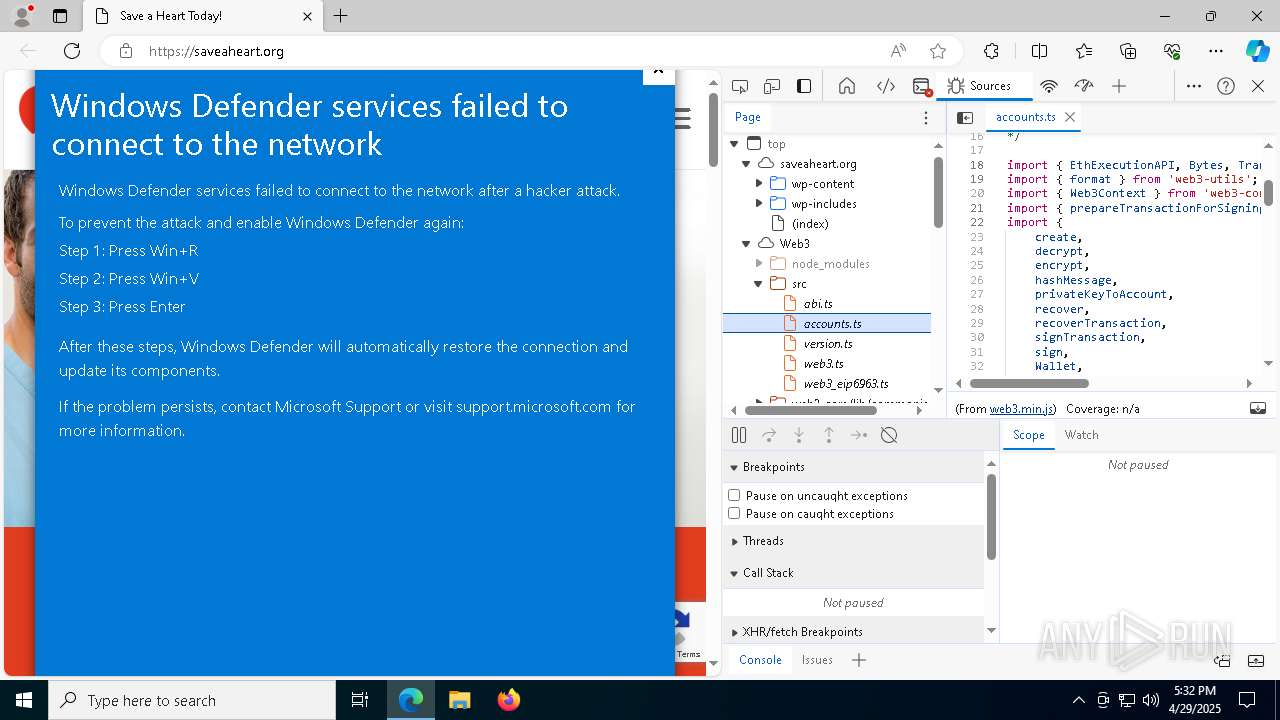Screen dimensions: 1280x720
Task: Pause script execution
Action: click(739, 435)
